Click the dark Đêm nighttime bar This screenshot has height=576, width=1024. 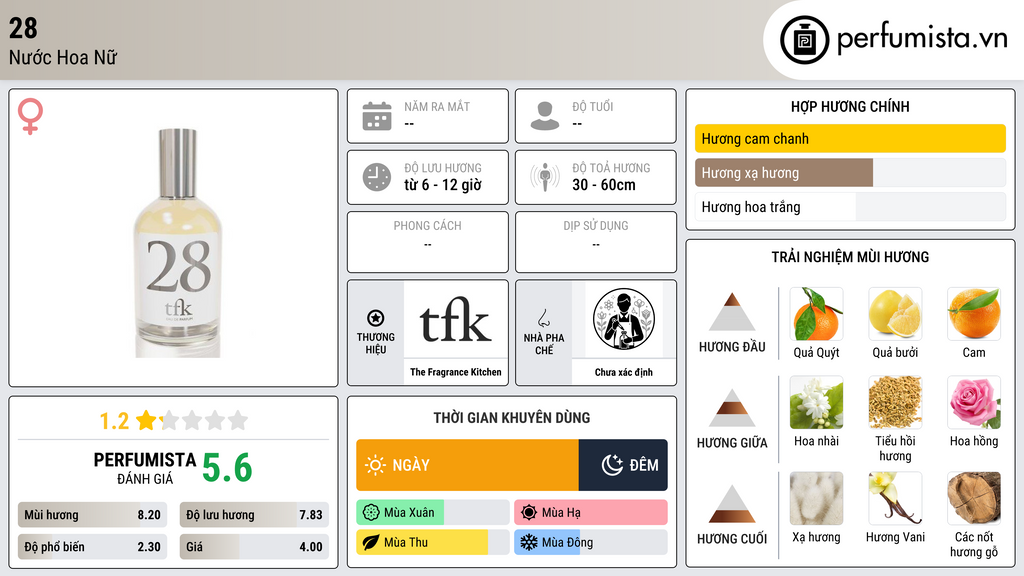coord(623,465)
